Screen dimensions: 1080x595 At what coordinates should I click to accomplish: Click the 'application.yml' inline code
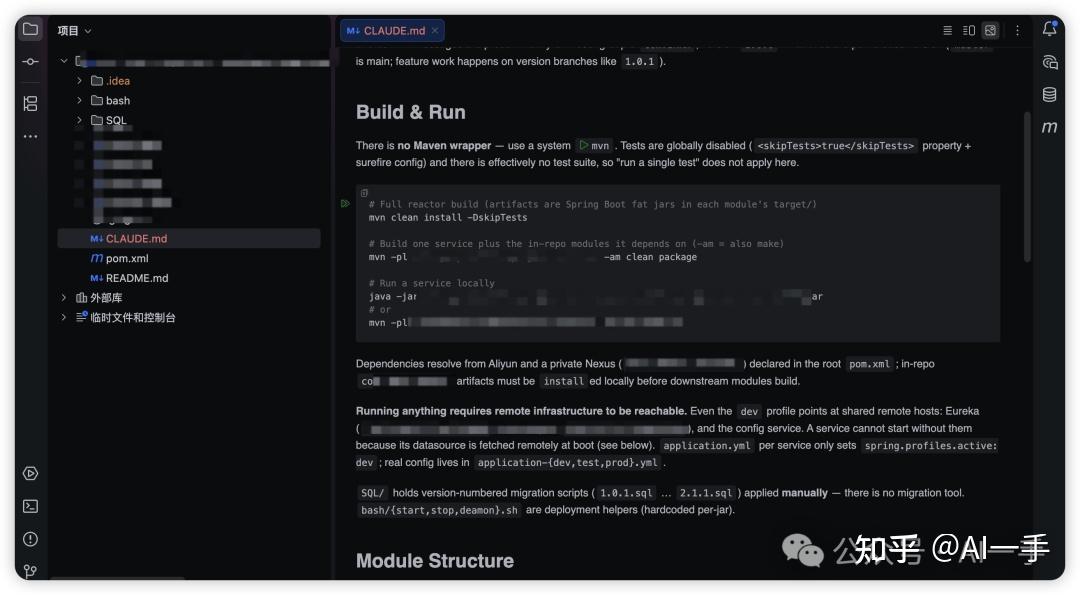click(707, 446)
